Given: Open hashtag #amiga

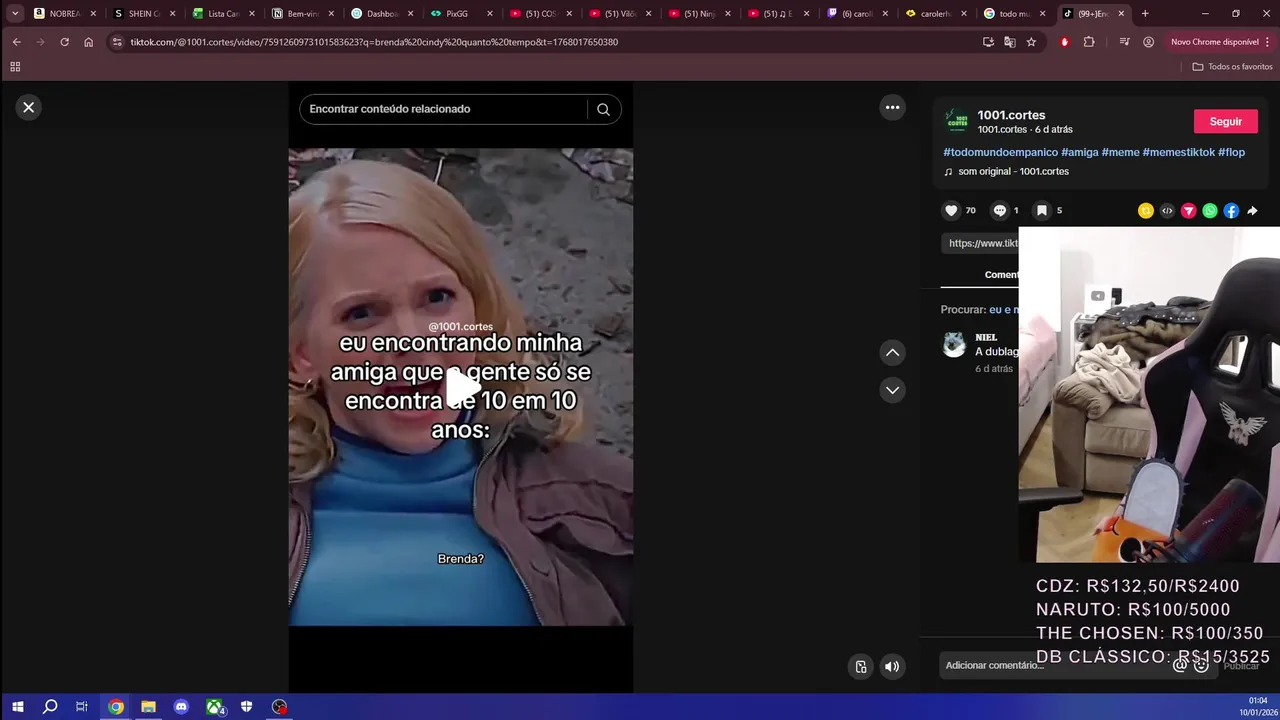Looking at the screenshot, I should pos(1080,152).
